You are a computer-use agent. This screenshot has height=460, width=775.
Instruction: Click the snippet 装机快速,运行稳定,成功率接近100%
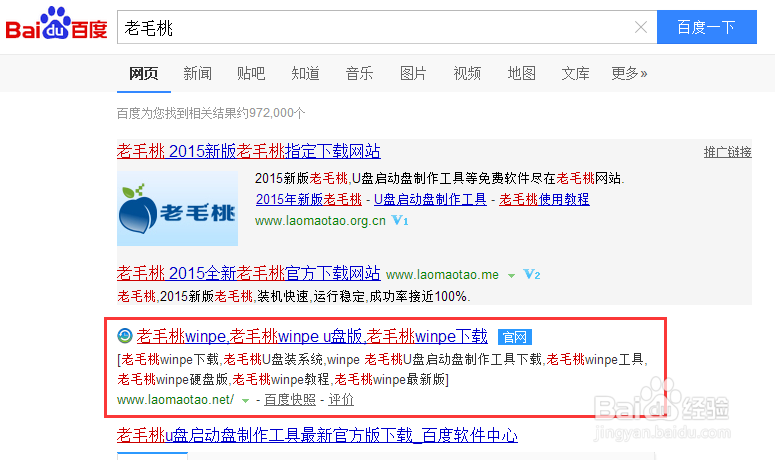tap(364, 296)
